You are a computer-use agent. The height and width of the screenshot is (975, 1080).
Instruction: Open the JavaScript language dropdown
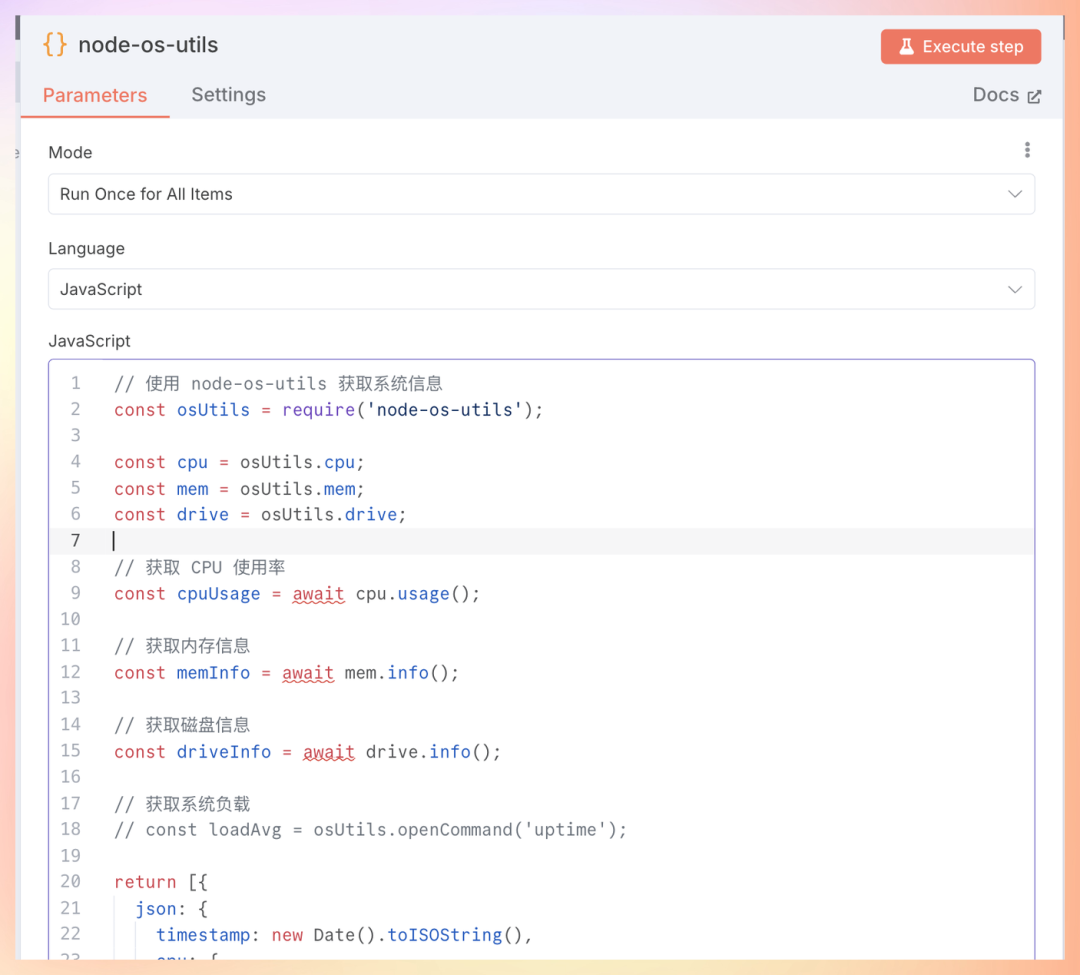[x=540, y=289]
